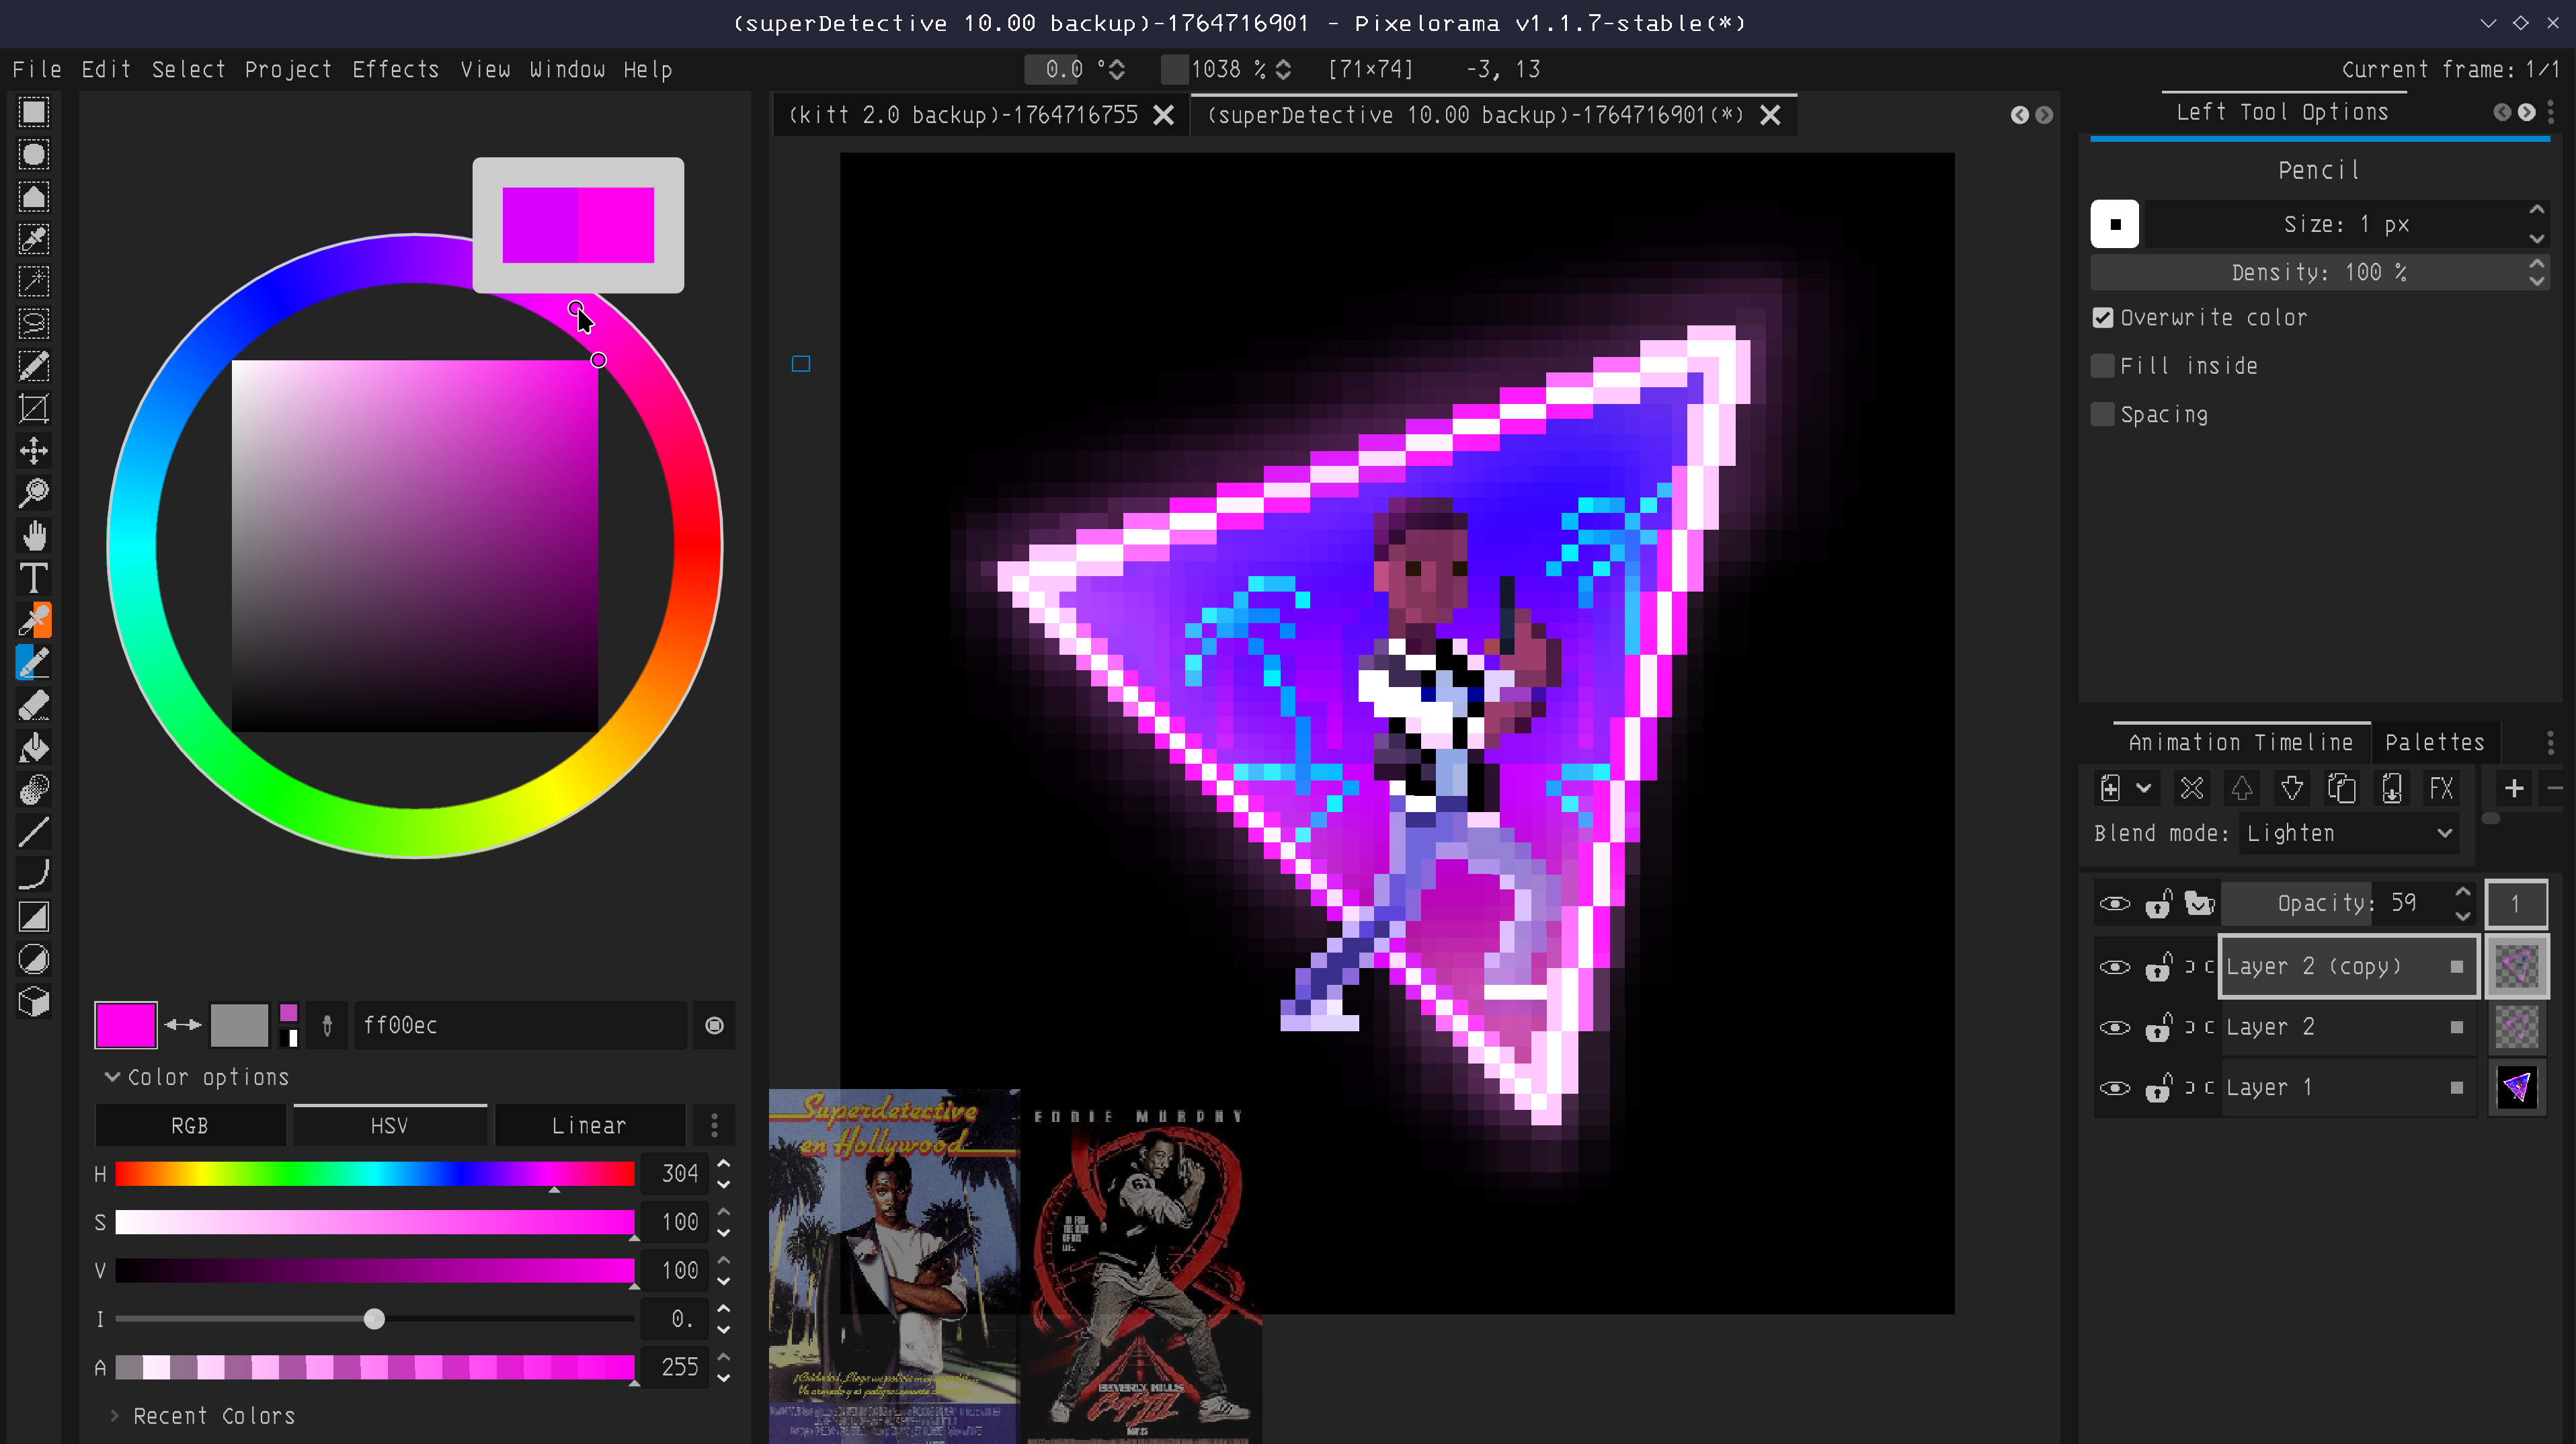Open the File menu
The image size is (2576, 1444).
(x=37, y=69)
